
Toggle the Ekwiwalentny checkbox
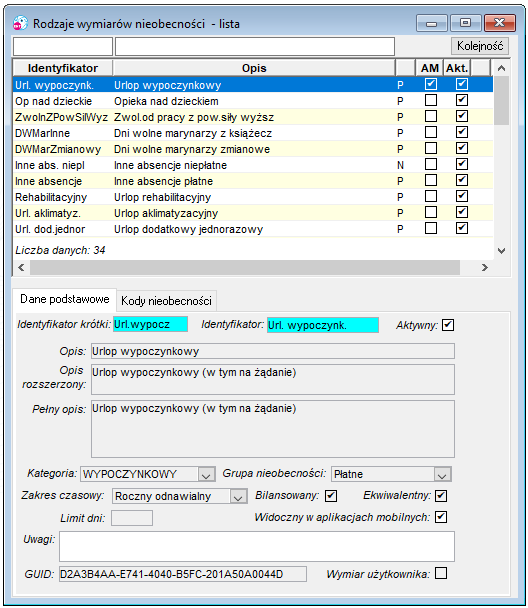441,496
